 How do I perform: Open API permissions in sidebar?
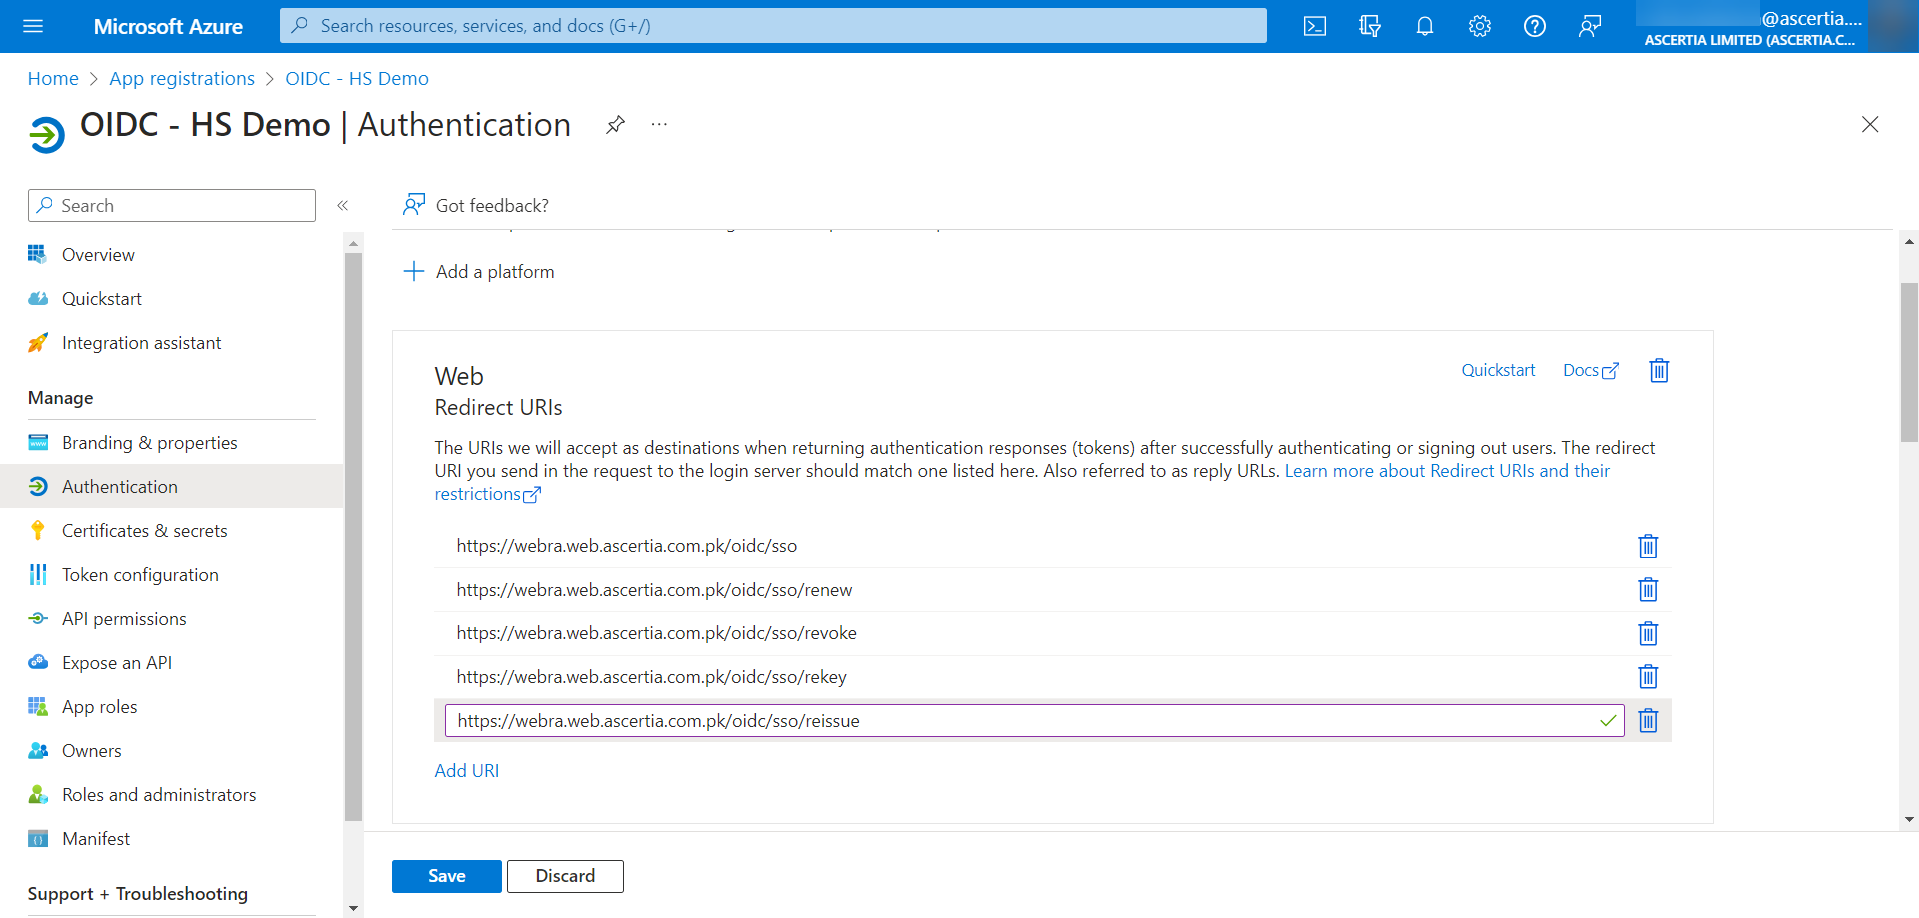[124, 619]
